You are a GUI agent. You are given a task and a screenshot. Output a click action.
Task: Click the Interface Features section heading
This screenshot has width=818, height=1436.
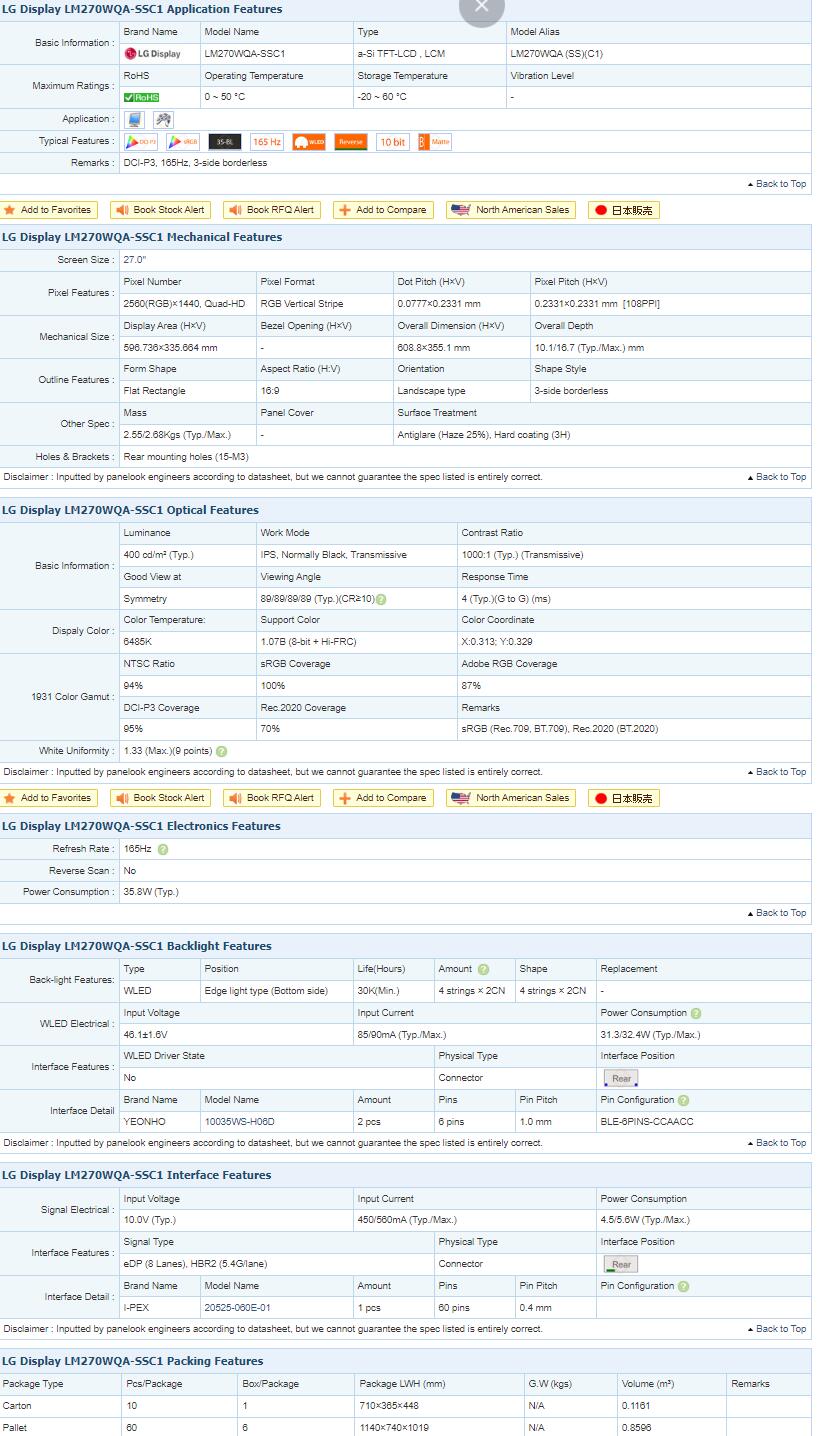(x=136, y=1175)
